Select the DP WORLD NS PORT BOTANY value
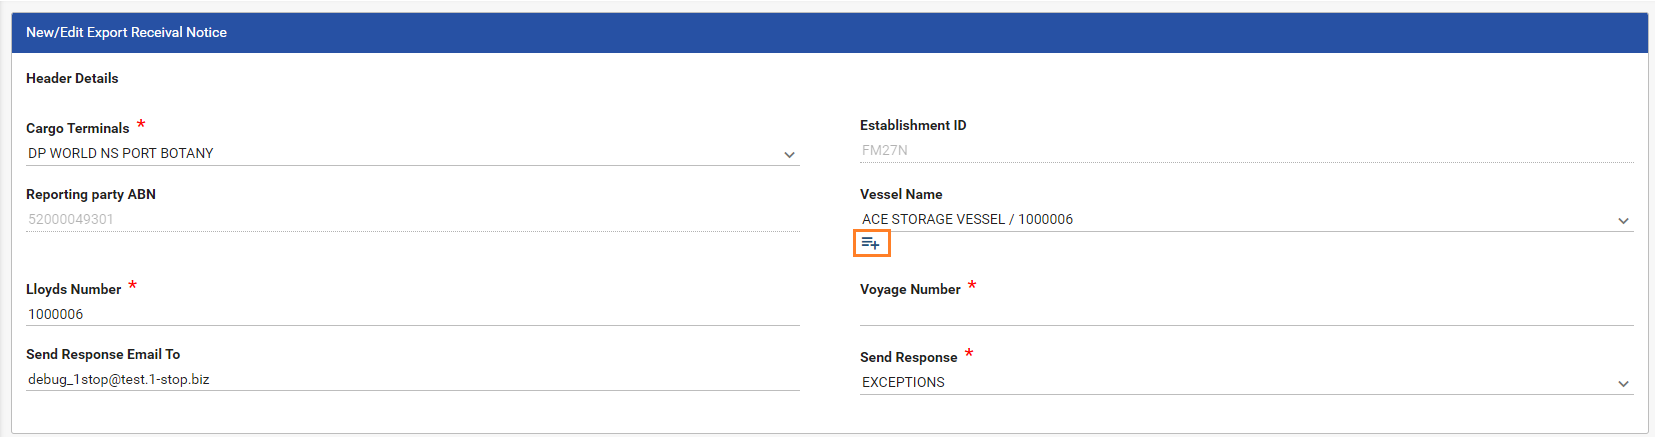This screenshot has width=1655, height=437. 121,153
